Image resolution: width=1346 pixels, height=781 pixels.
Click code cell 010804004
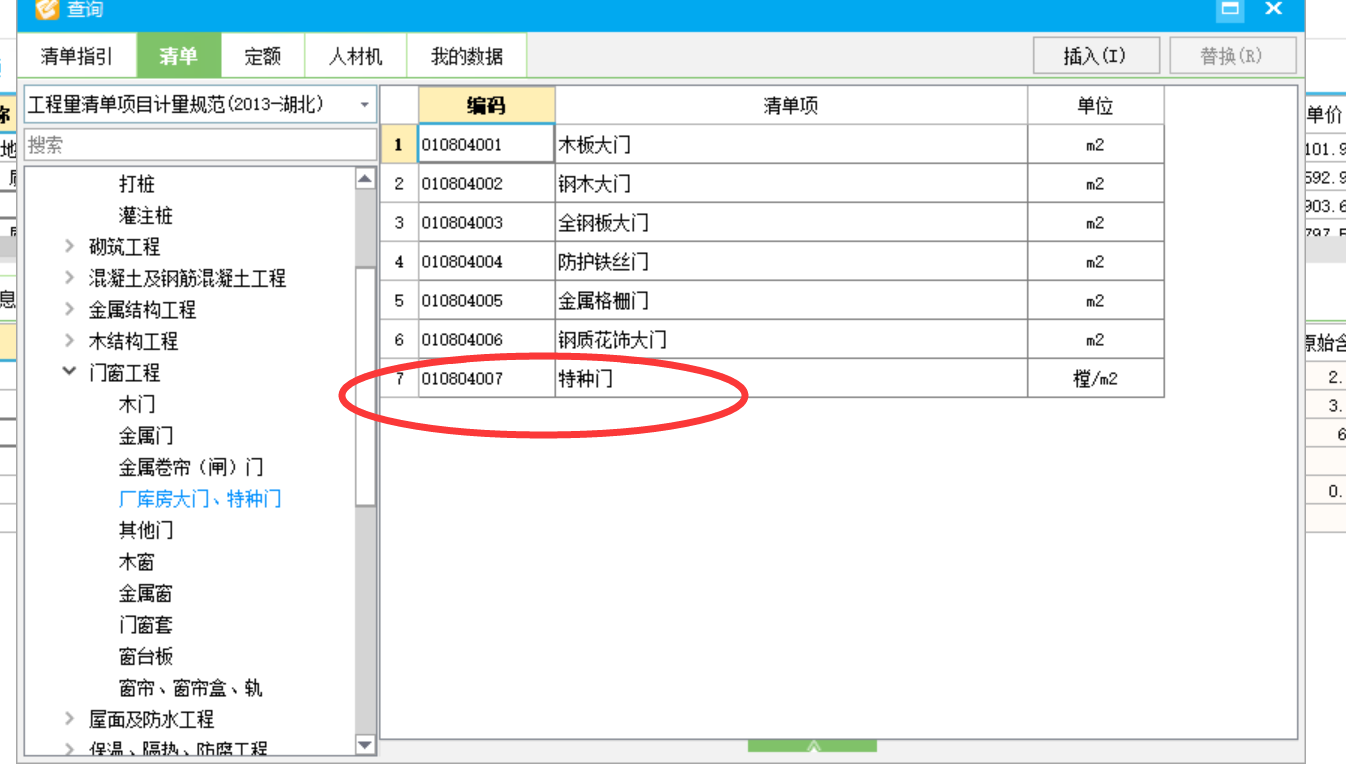tap(486, 262)
